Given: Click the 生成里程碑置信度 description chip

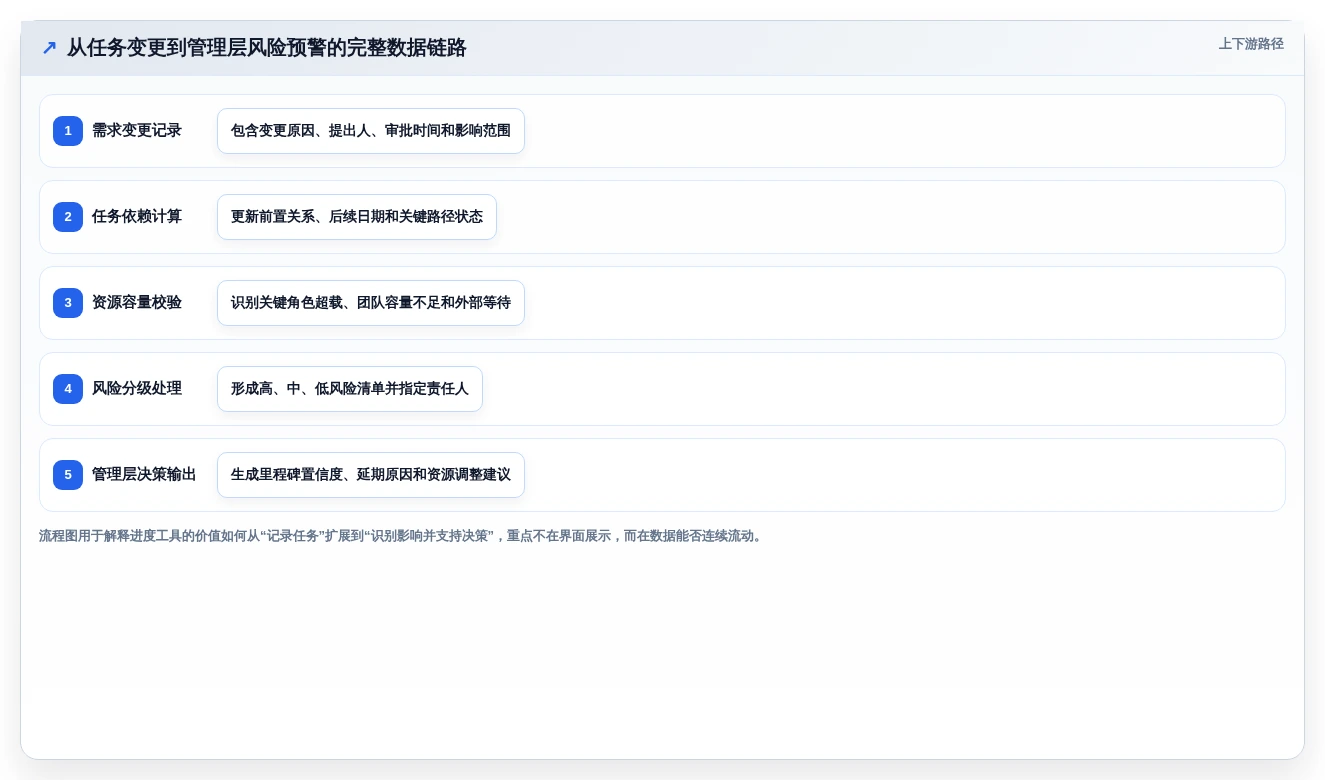Looking at the screenshot, I should point(371,475).
